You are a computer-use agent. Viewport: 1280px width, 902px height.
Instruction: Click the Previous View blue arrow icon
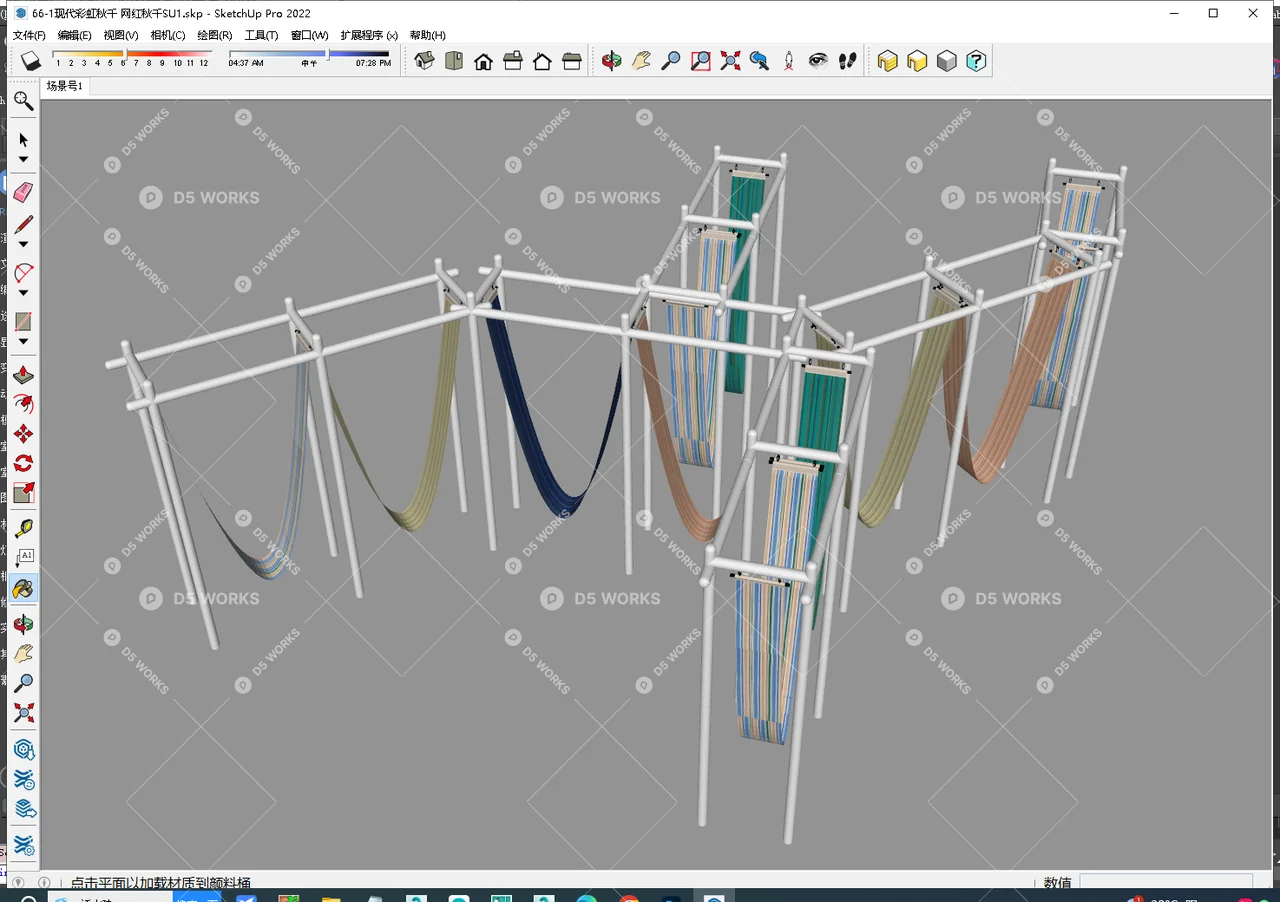[x=759, y=61]
